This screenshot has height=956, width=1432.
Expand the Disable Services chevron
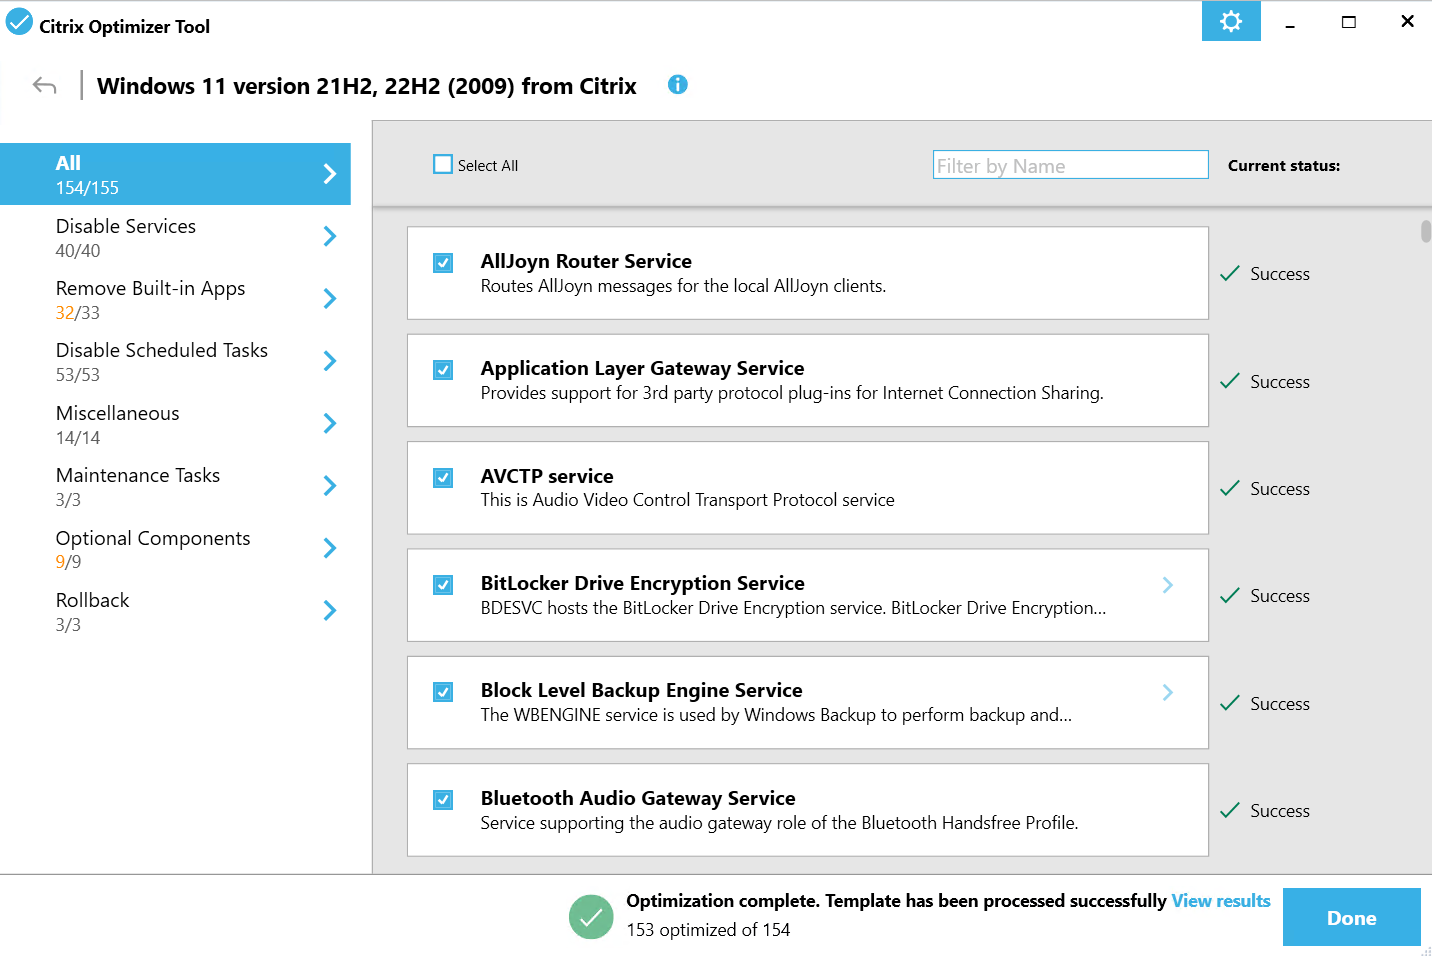pyautogui.click(x=330, y=236)
